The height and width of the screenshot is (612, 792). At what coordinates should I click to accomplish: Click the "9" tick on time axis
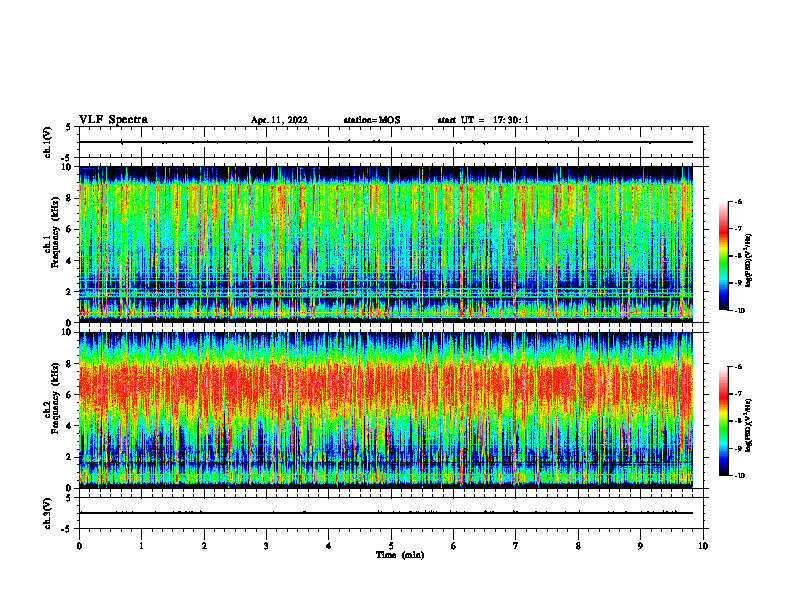[x=640, y=546]
